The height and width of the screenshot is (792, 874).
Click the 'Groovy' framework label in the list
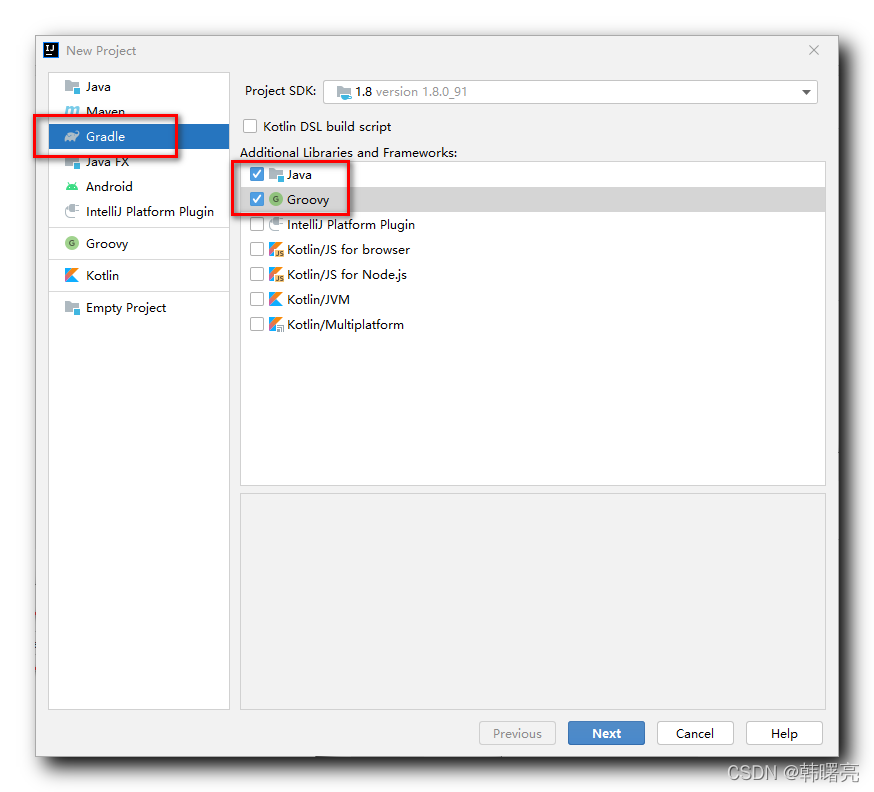point(308,200)
